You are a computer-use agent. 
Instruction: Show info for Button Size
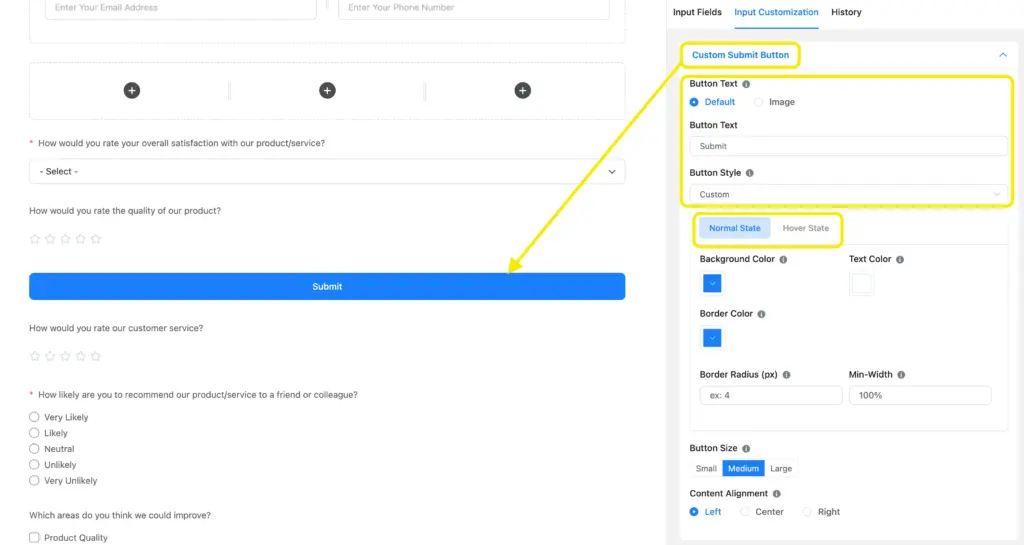[x=746, y=448]
